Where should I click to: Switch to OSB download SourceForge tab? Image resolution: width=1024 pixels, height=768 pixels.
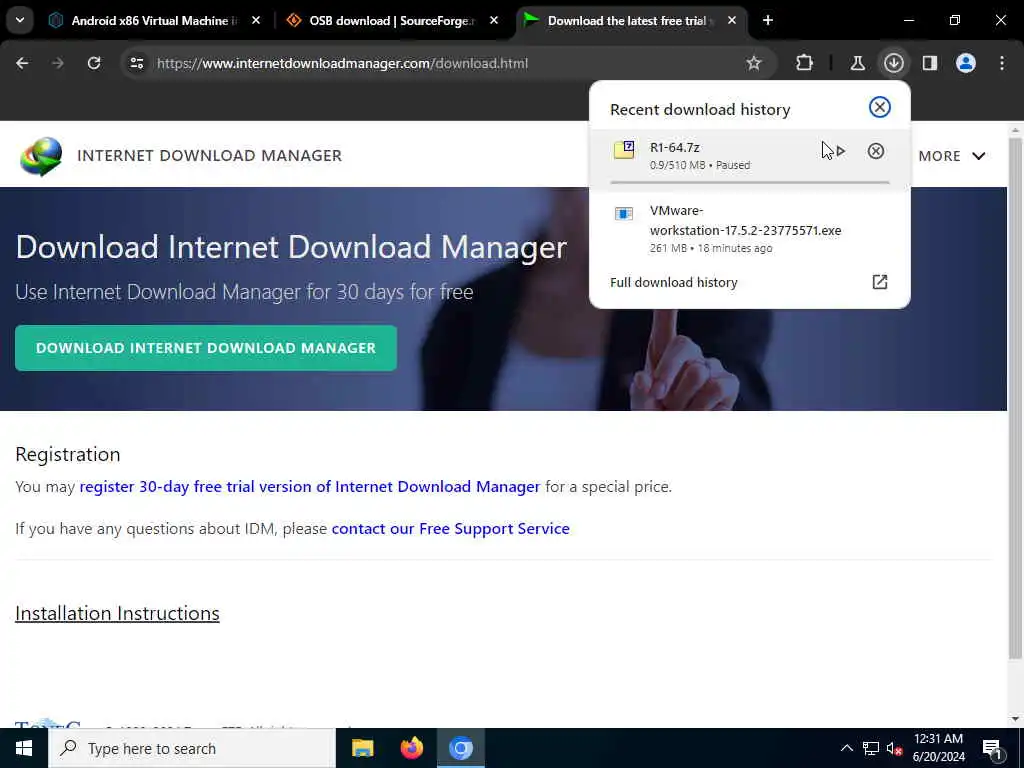[x=392, y=20]
